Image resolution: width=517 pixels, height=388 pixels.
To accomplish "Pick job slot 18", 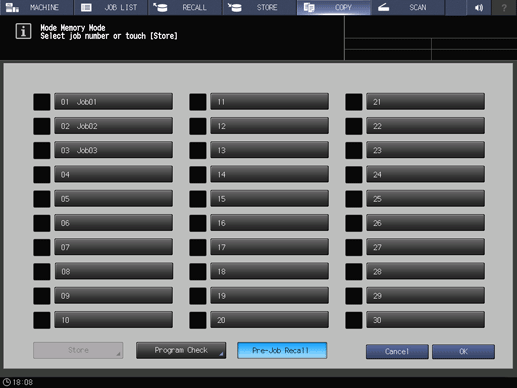I will pos(269,271).
